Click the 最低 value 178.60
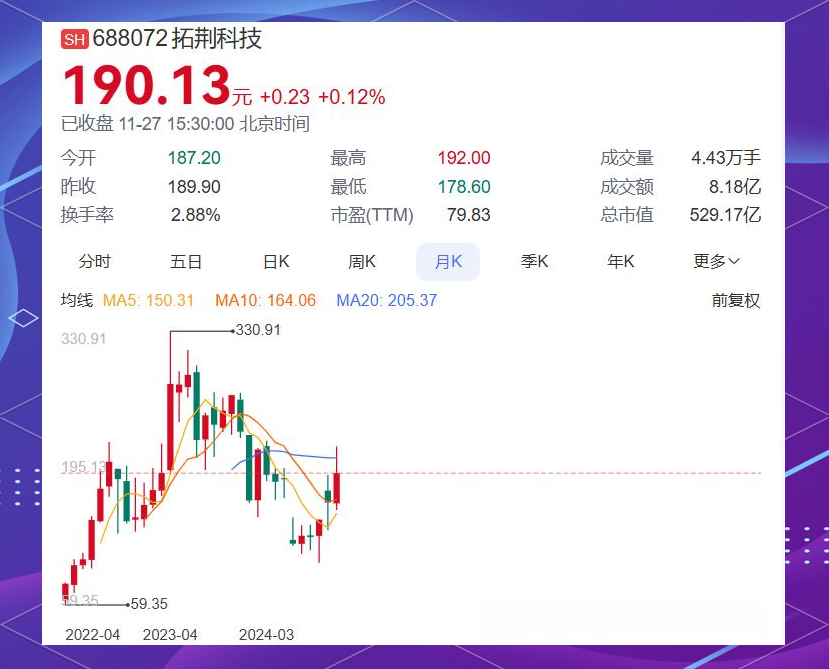Image resolution: width=829 pixels, height=669 pixels. [x=464, y=187]
